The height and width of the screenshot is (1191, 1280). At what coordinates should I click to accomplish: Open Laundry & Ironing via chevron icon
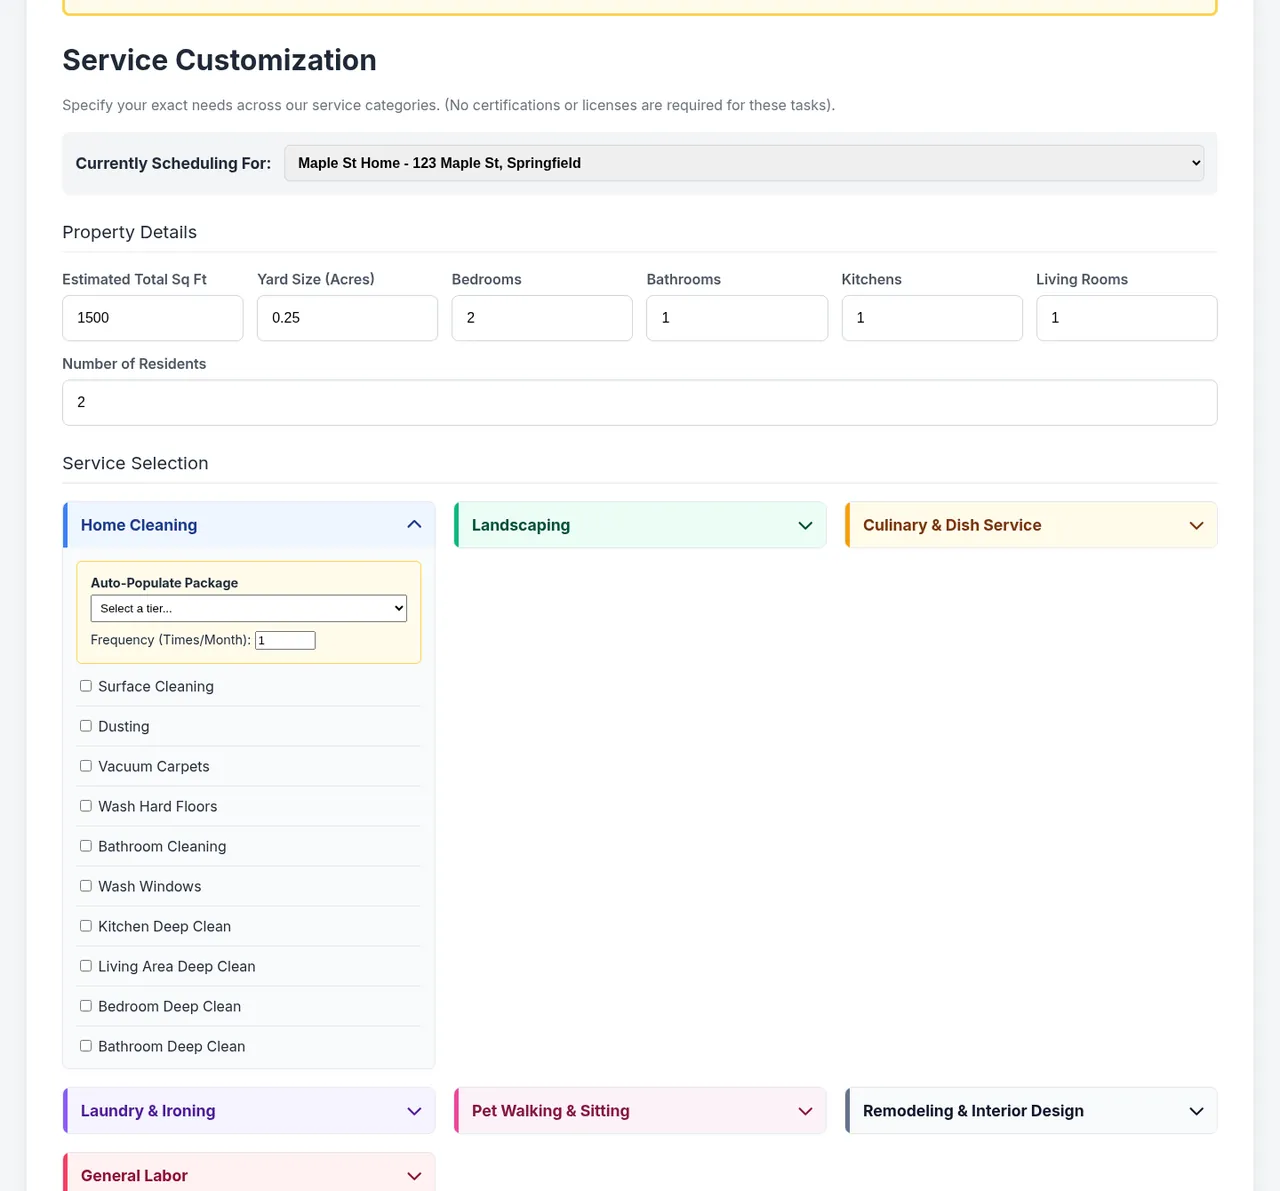(414, 1111)
